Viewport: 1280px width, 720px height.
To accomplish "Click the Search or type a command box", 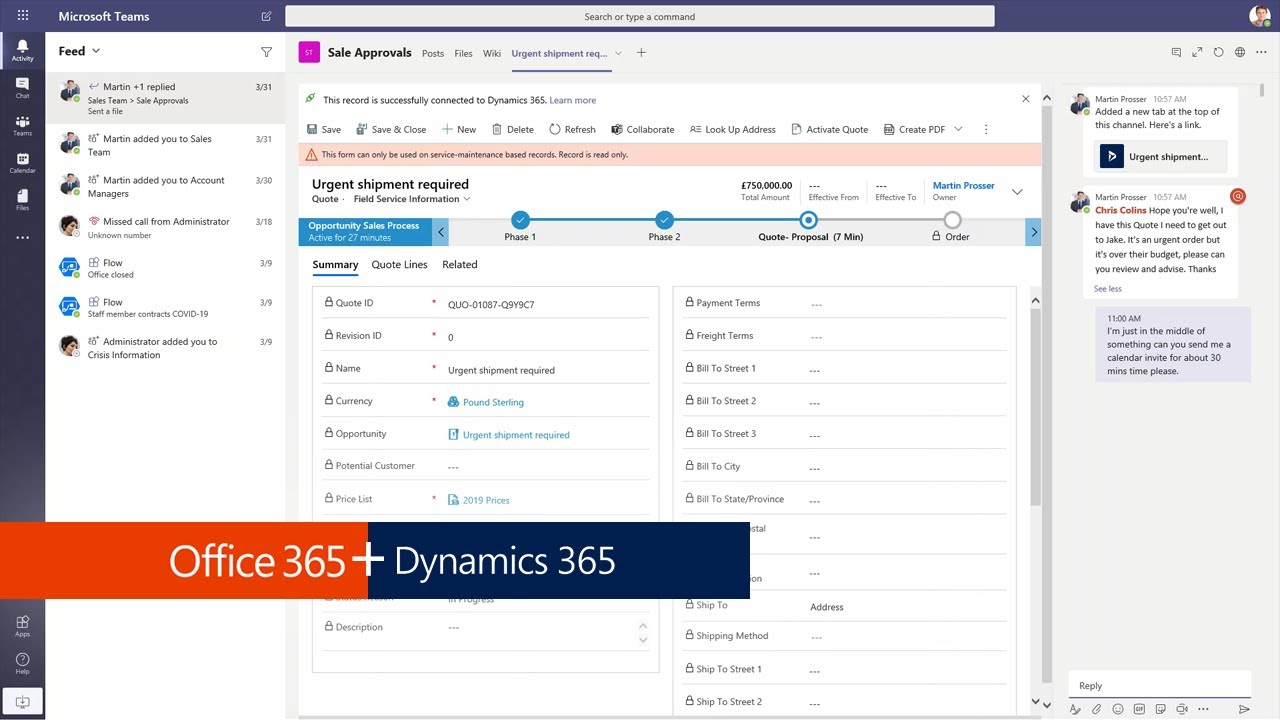I will coord(640,16).
